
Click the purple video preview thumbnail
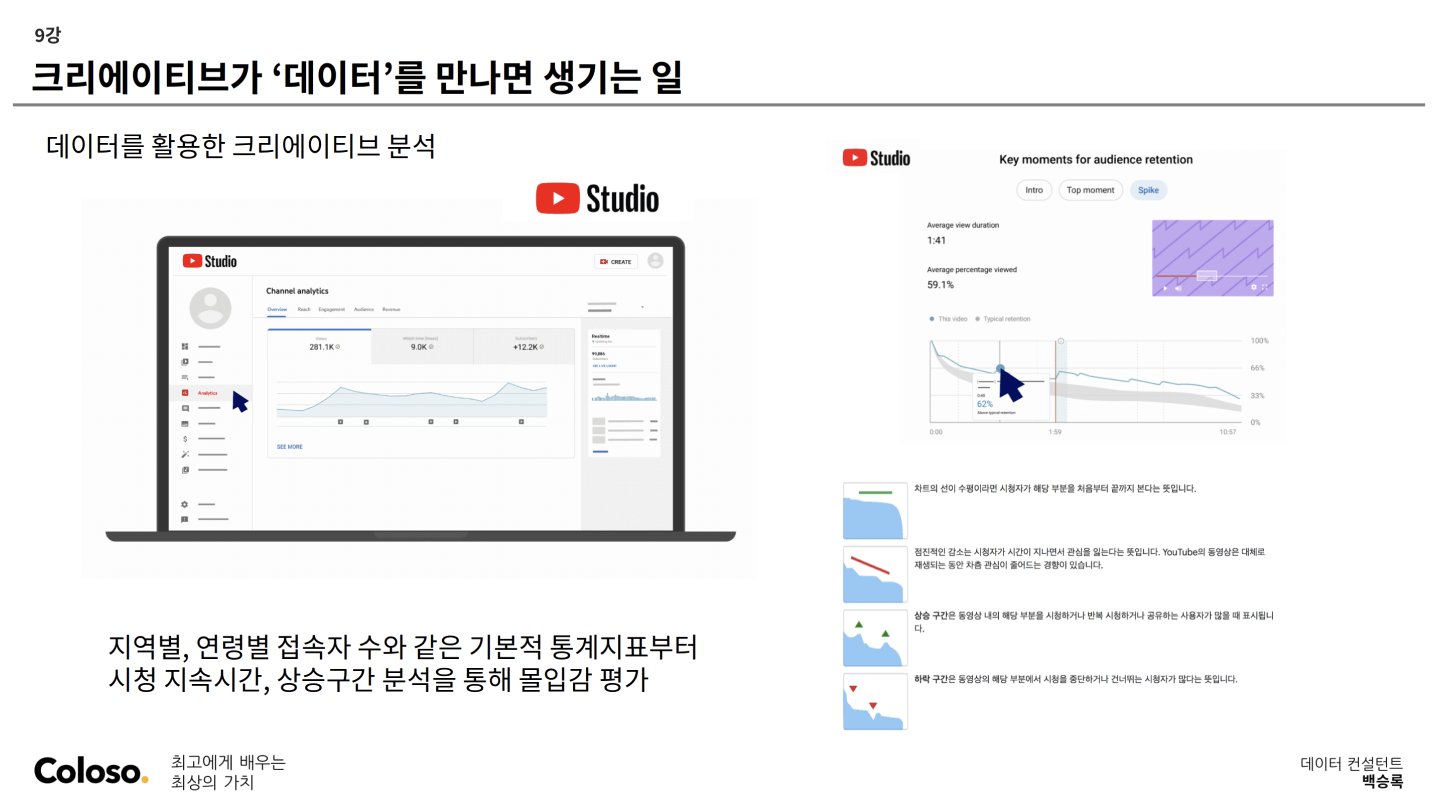tap(1214, 258)
